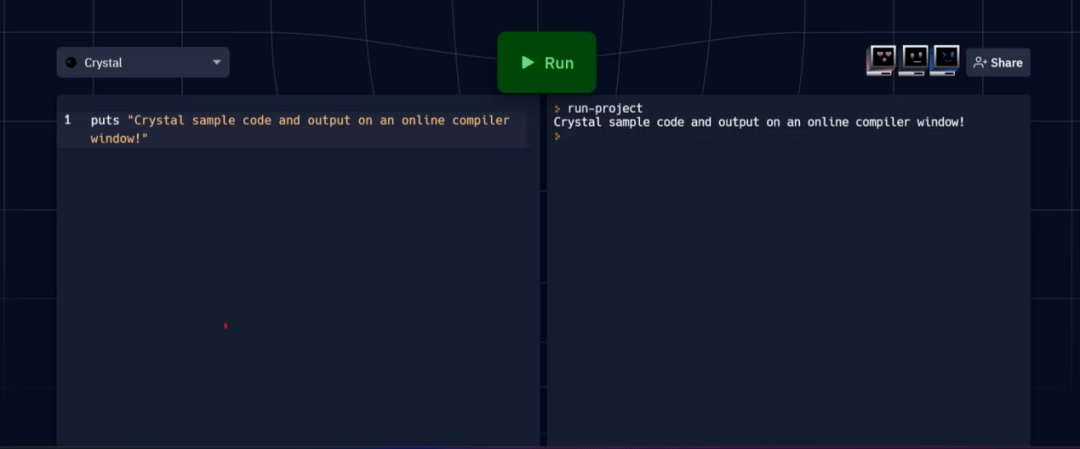This screenshot has height=449, width=1080.
Task: Click the Crystal sample code output line in terminal
Action: 759,123
